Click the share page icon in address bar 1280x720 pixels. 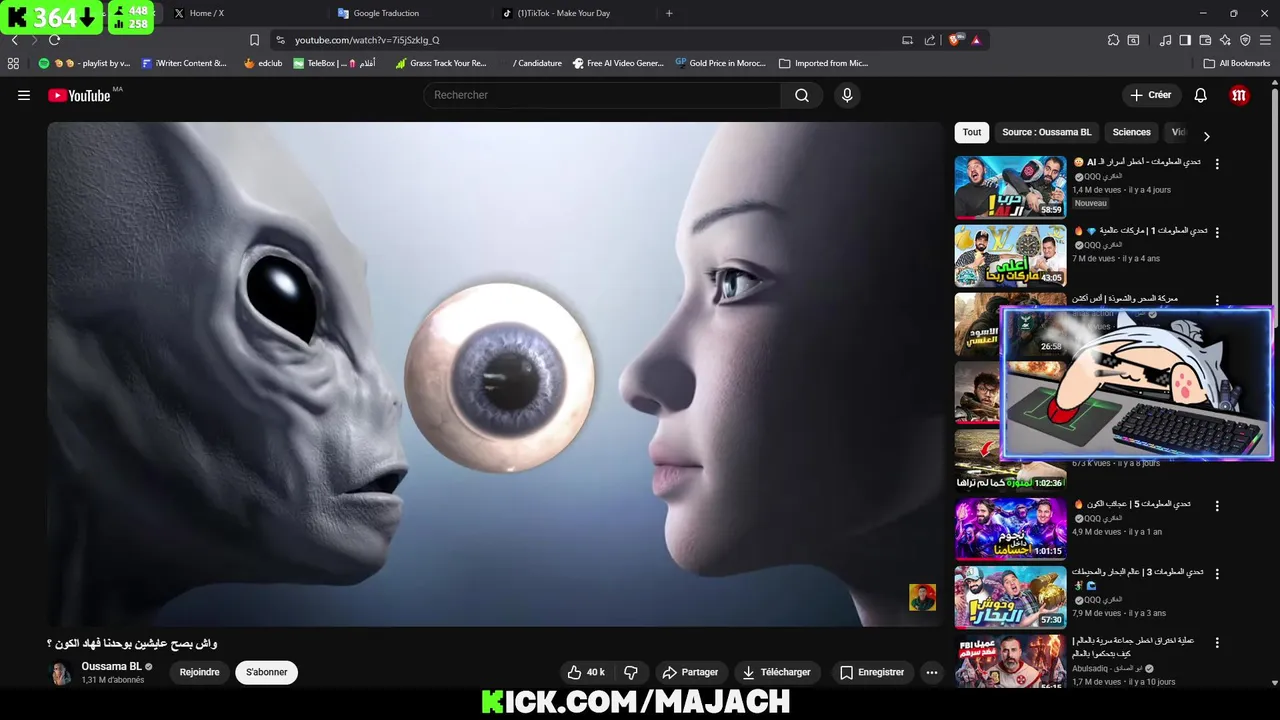point(930,40)
